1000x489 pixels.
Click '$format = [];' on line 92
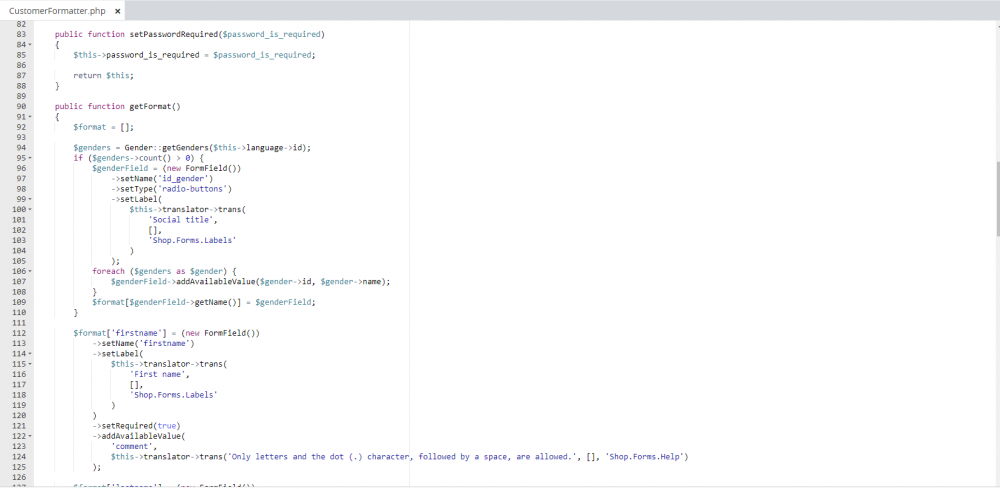(x=103, y=127)
